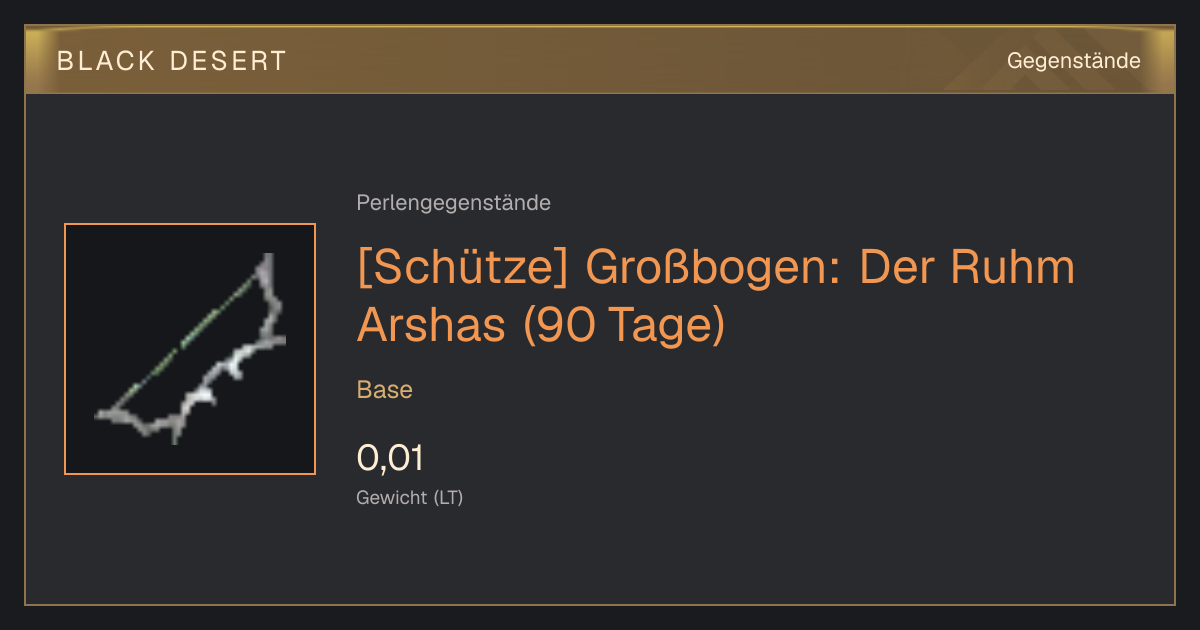Open the BLACK DESERT logo in header
Image resolution: width=1200 pixels, height=630 pixels.
[172, 61]
